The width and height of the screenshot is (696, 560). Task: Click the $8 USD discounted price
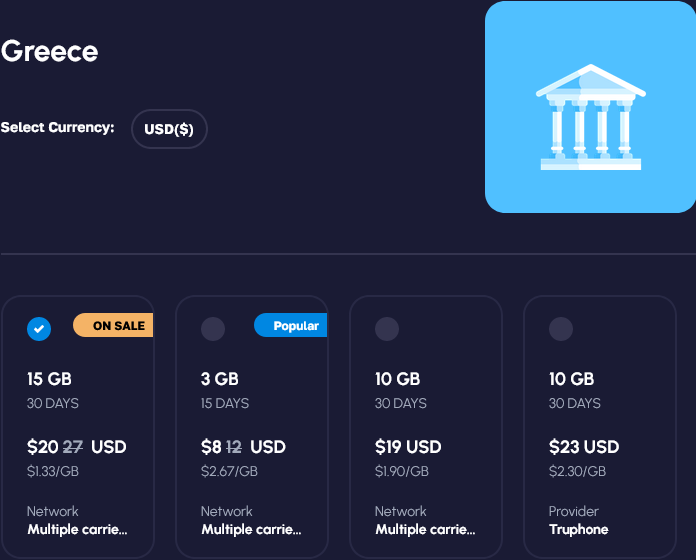point(243,447)
